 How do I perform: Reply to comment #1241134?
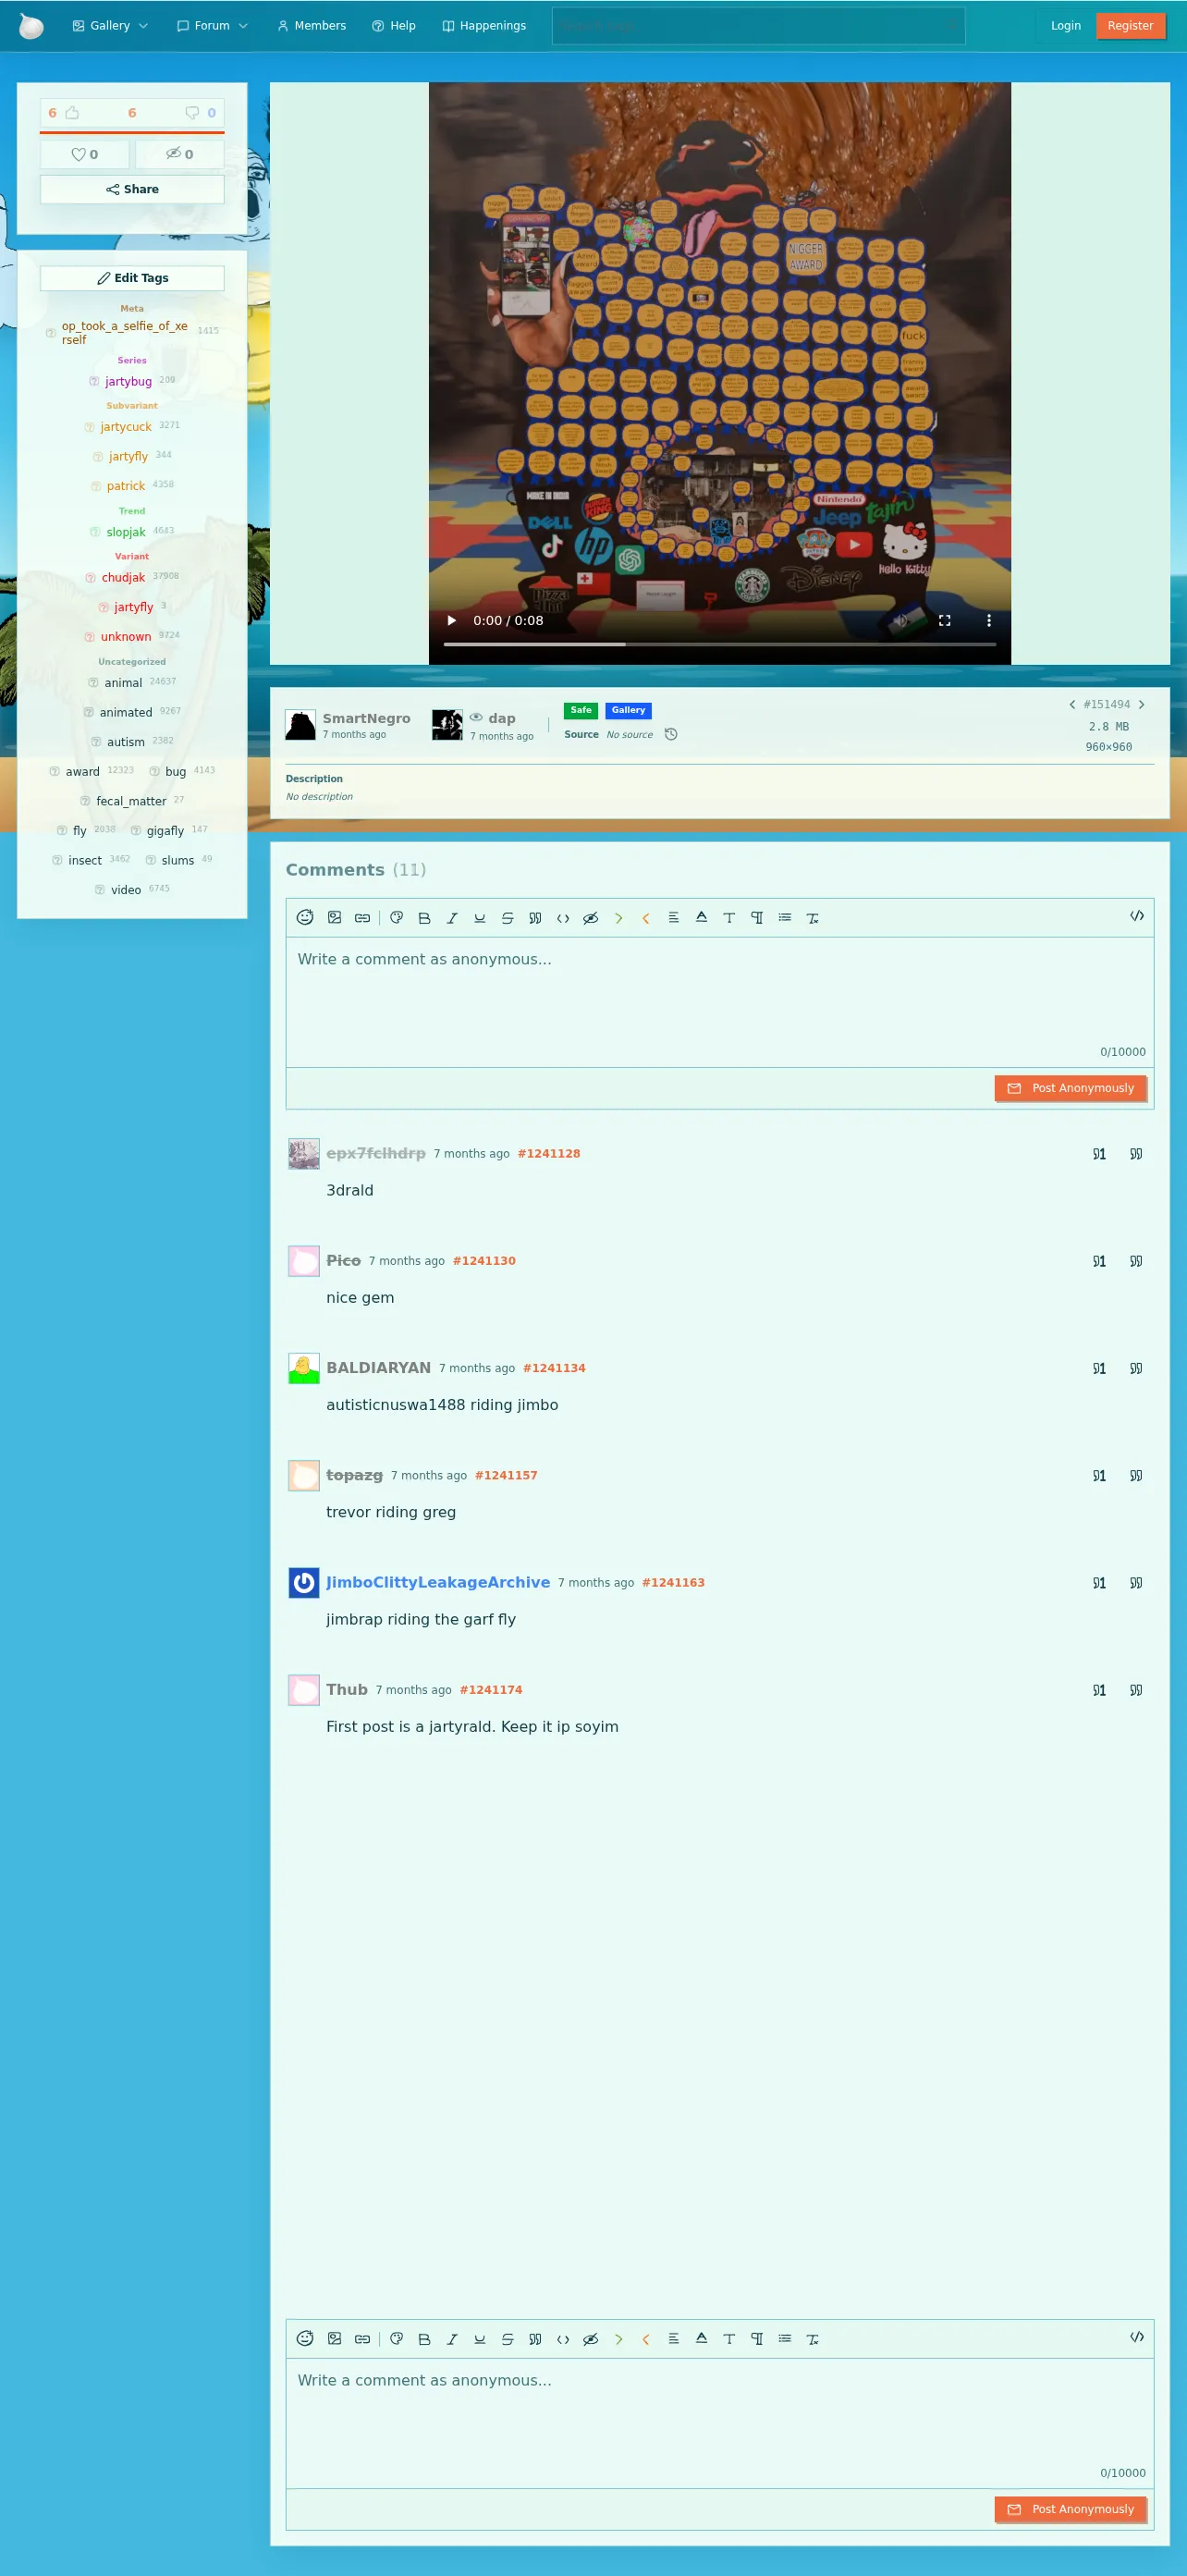pyautogui.click(x=1099, y=1369)
